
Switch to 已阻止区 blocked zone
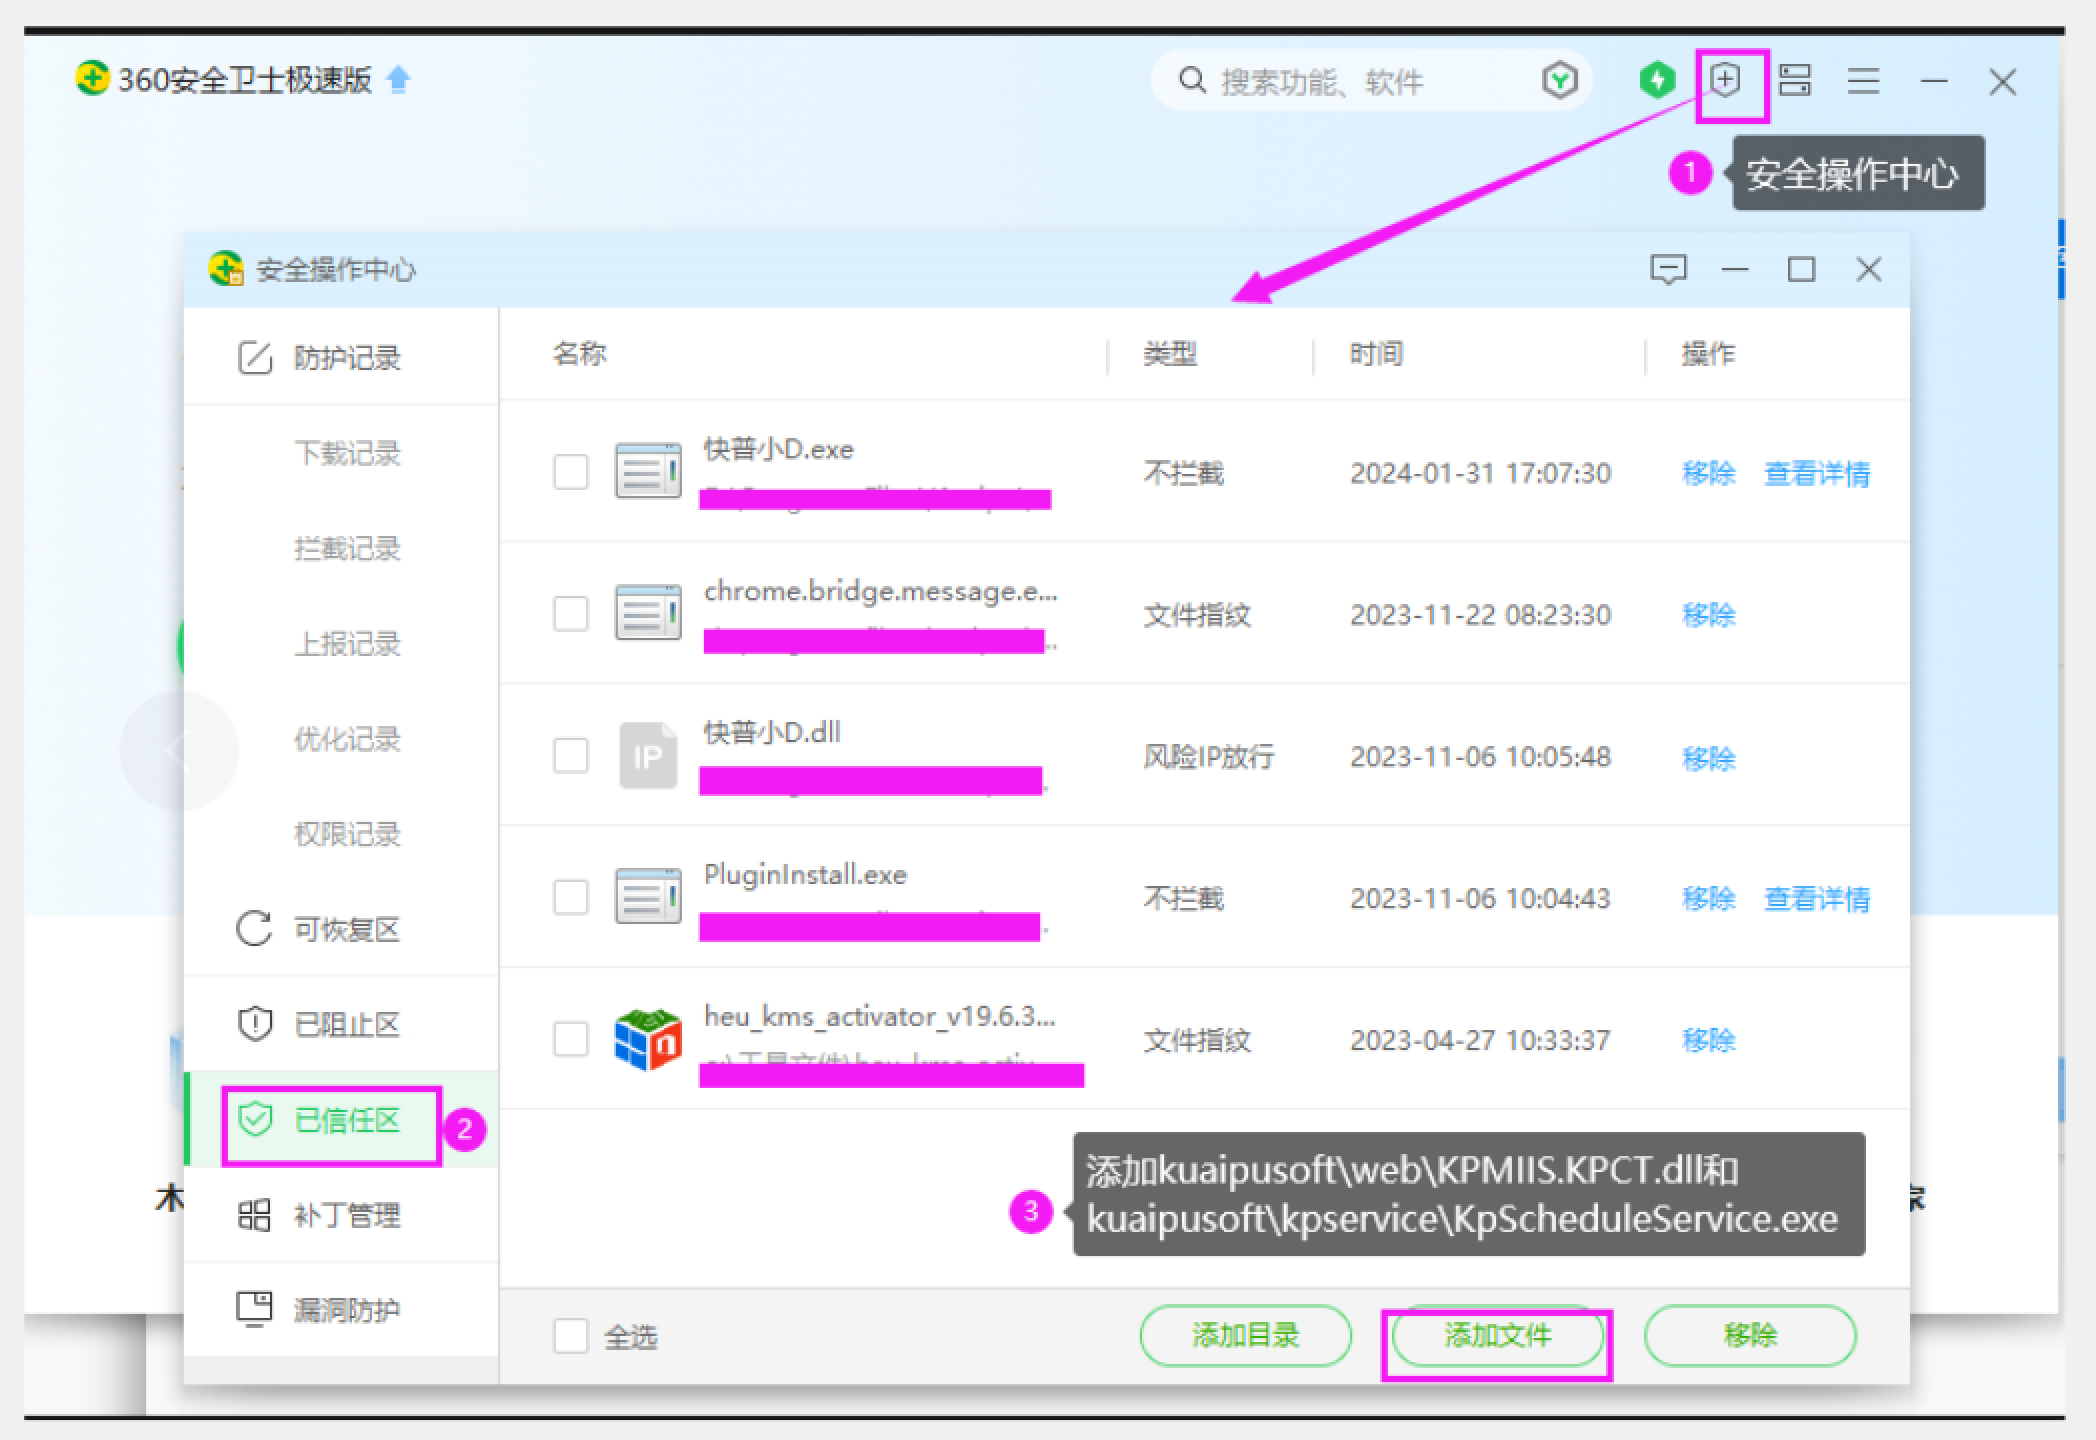click(345, 1025)
